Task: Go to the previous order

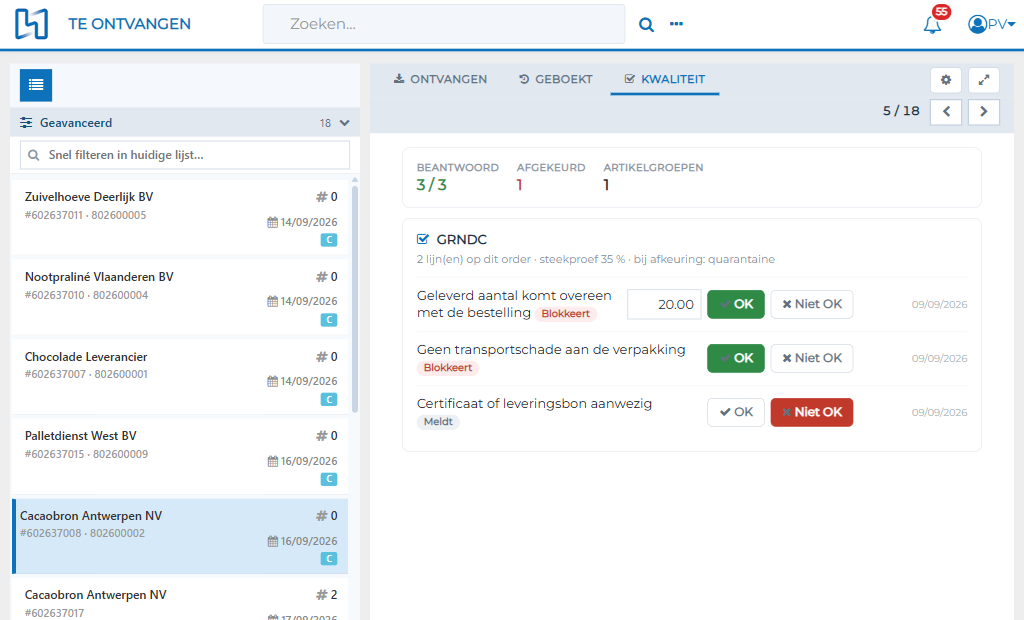Action: click(x=946, y=111)
